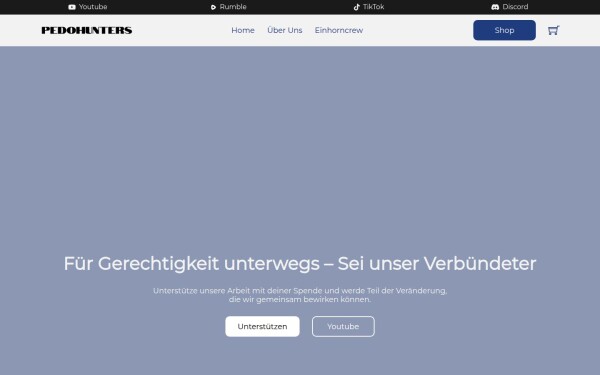Click the blue Shop button
This screenshot has height=375, width=600.
pos(504,30)
